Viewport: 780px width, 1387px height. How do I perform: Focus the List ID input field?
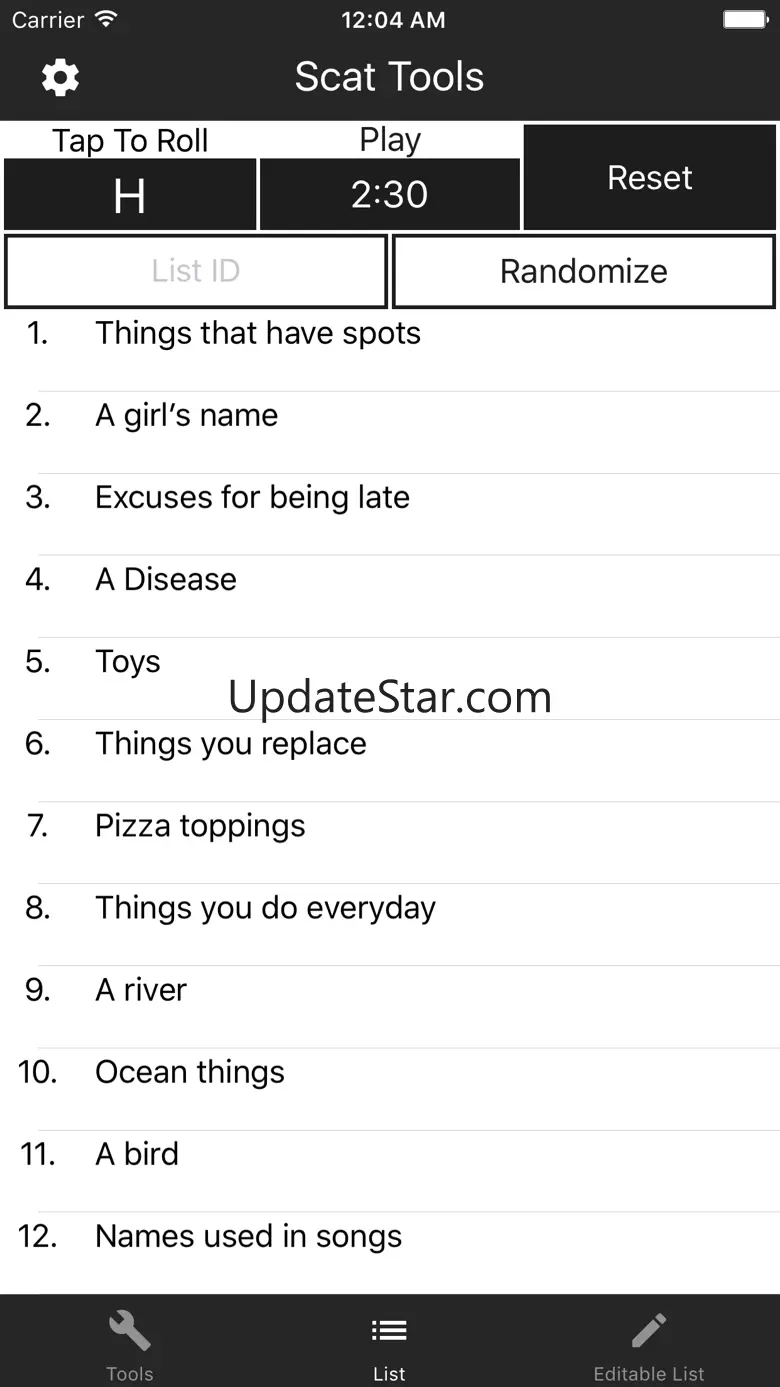(x=196, y=271)
